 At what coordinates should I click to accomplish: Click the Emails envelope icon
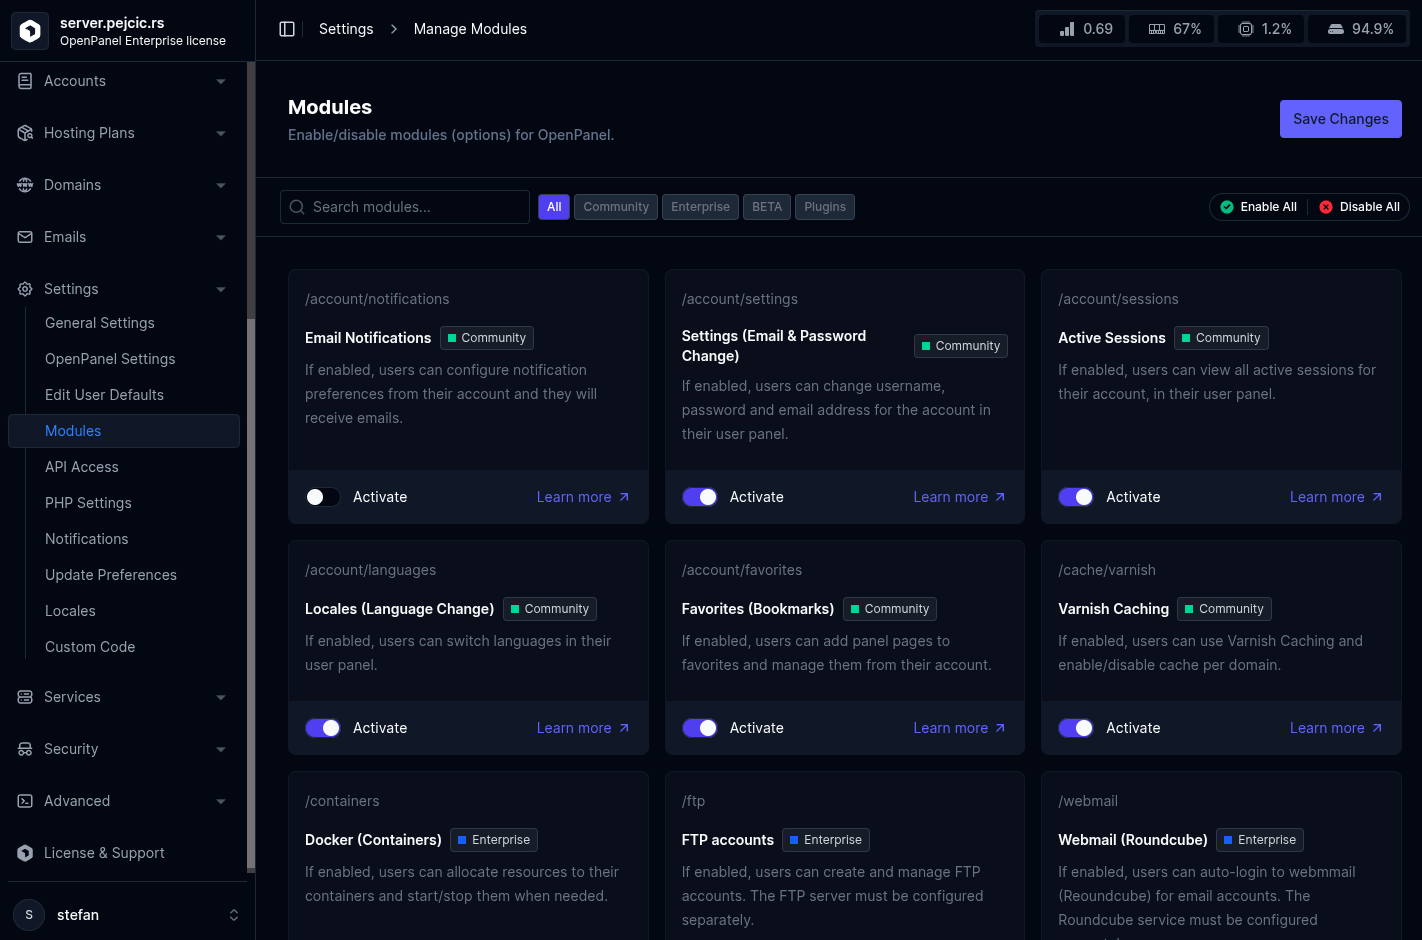[25, 237]
